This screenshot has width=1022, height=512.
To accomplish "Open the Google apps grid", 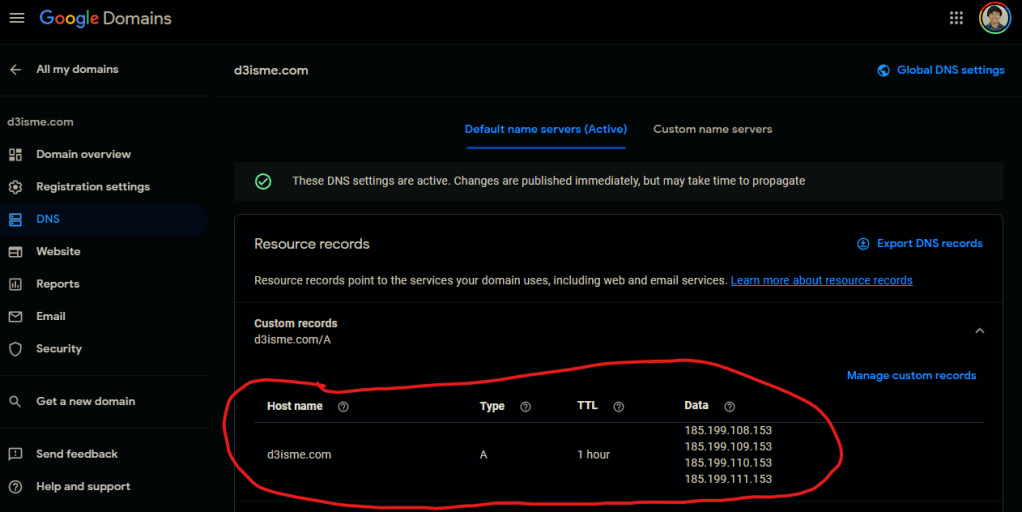I will coord(956,18).
